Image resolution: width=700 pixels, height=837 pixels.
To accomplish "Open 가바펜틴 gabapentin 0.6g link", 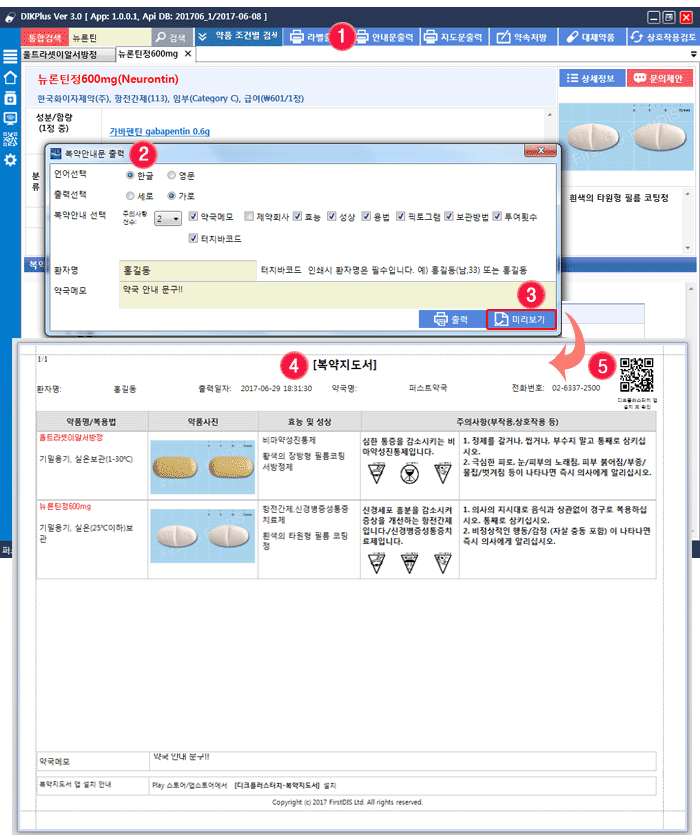I will pyautogui.click(x=159, y=131).
